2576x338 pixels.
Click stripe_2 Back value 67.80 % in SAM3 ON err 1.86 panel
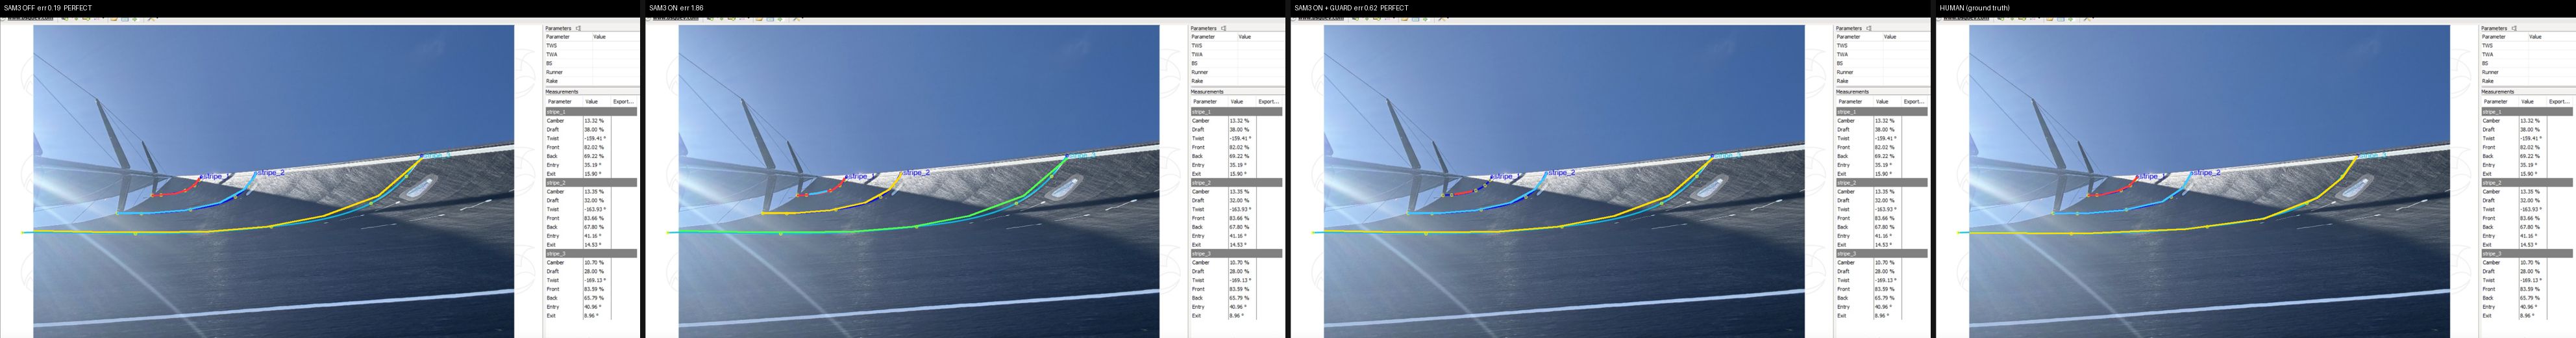pyautogui.click(x=1239, y=228)
